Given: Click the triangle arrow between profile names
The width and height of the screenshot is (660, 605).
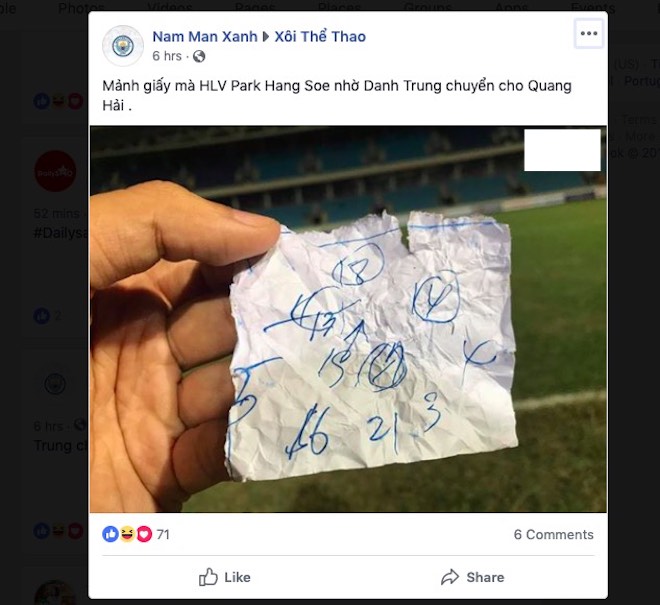Looking at the screenshot, I should (x=266, y=37).
